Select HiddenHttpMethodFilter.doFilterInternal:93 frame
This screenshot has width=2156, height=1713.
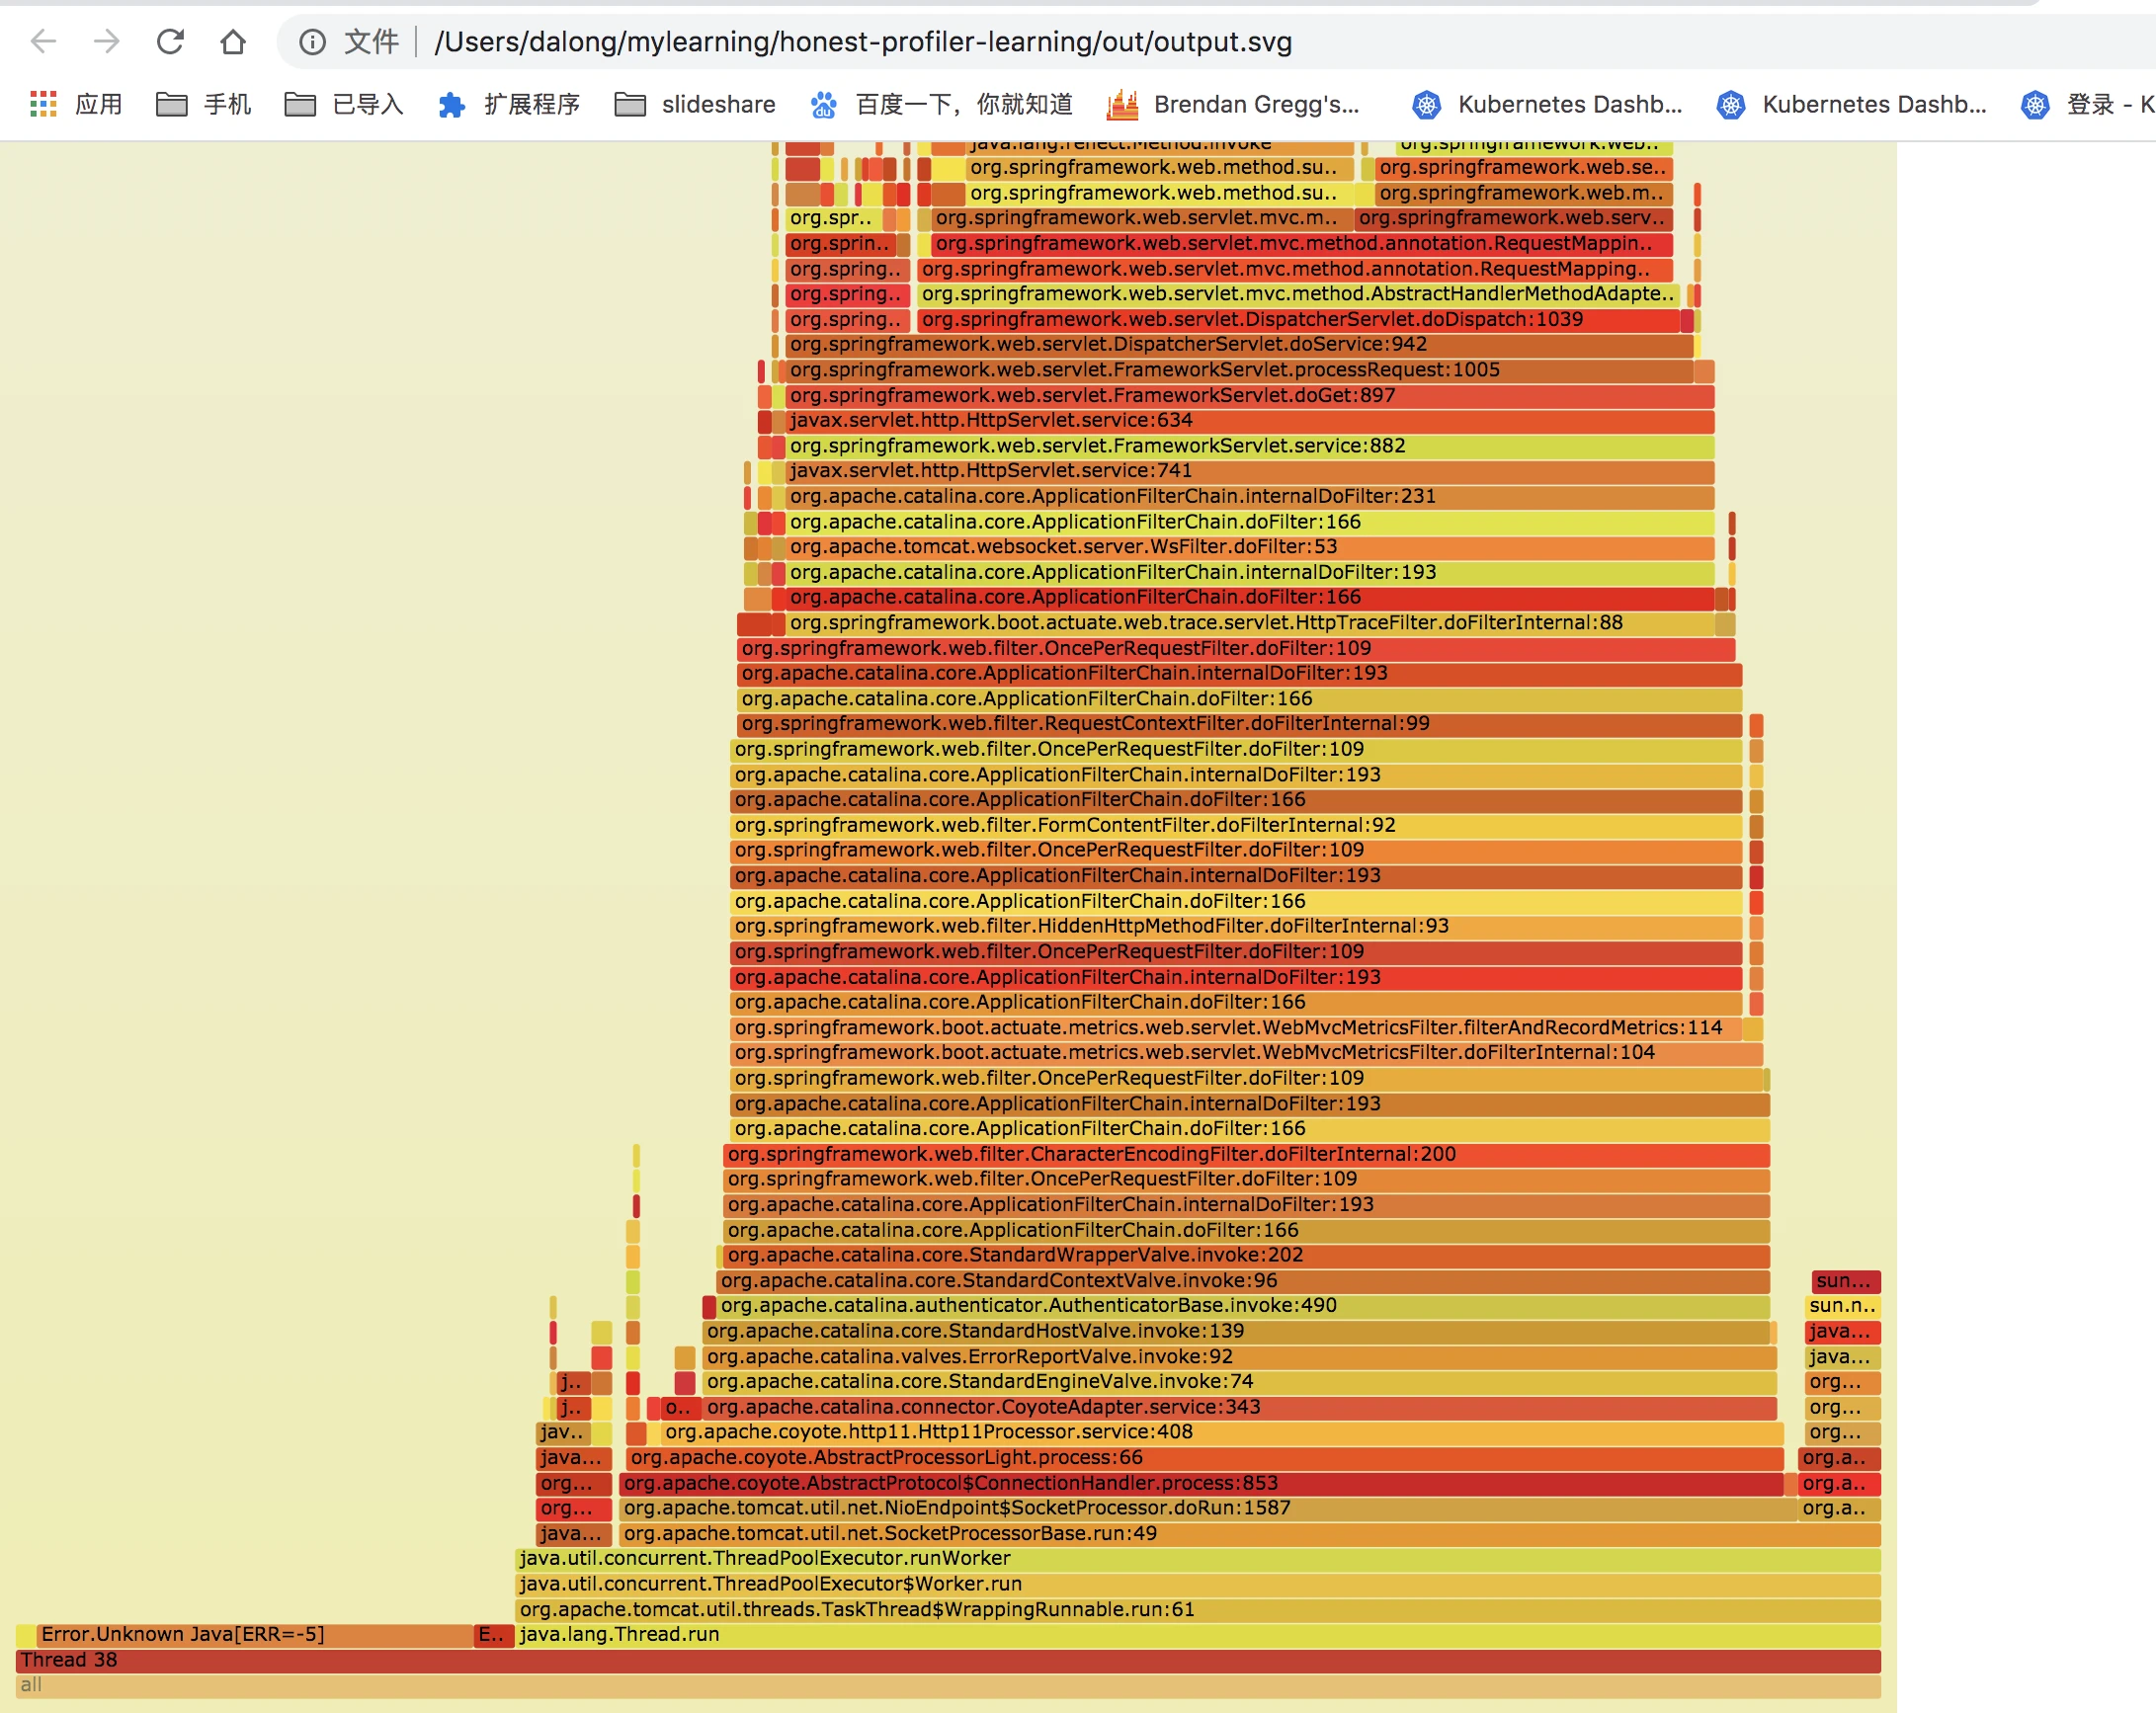tap(1236, 926)
